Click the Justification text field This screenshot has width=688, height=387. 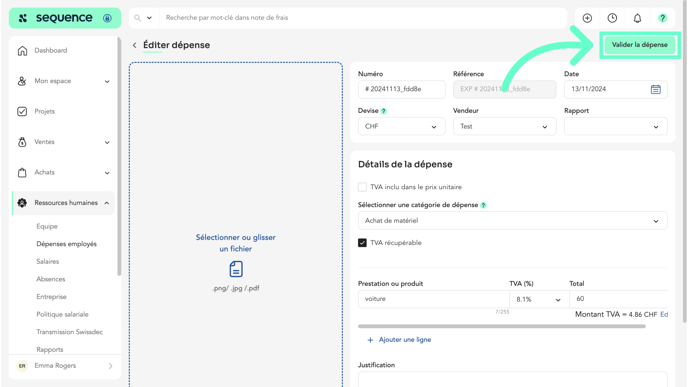click(x=512, y=380)
